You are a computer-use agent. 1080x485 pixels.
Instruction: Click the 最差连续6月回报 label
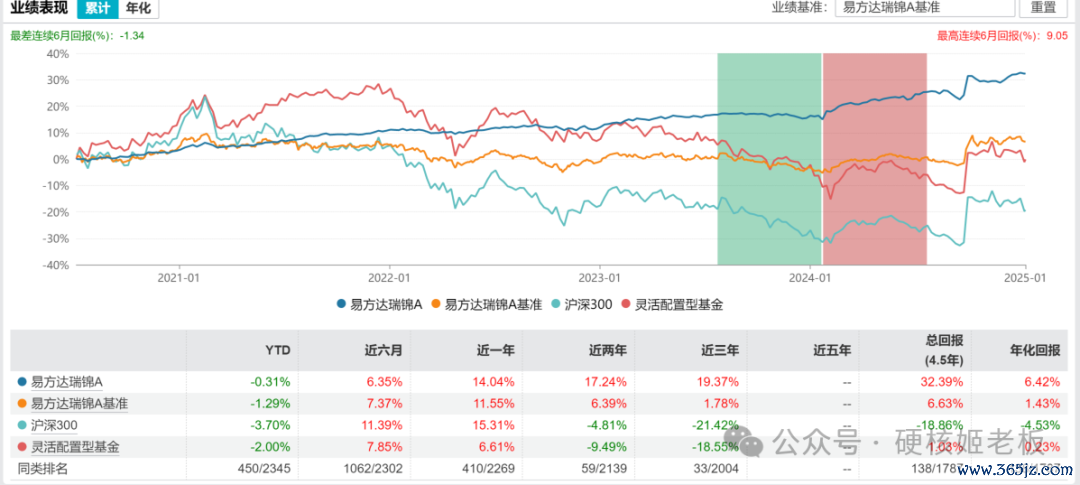[x=62, y=35]
